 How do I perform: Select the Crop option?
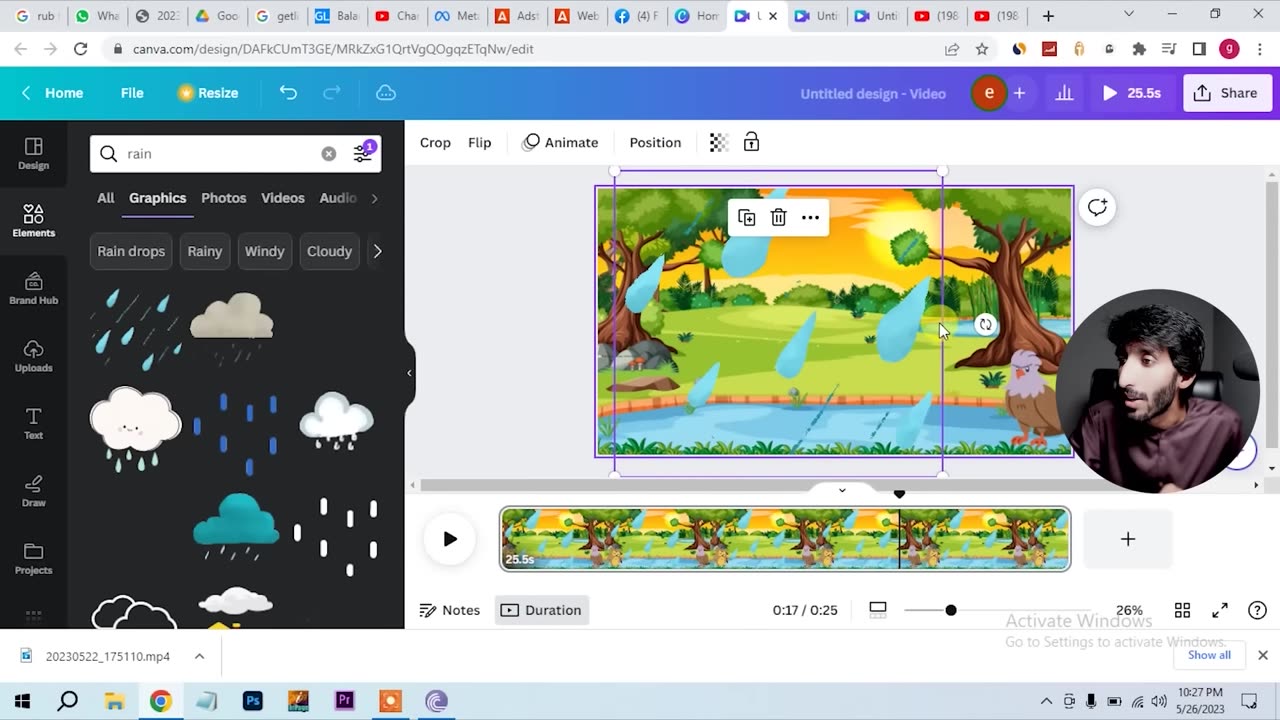(x=435, y=143)
